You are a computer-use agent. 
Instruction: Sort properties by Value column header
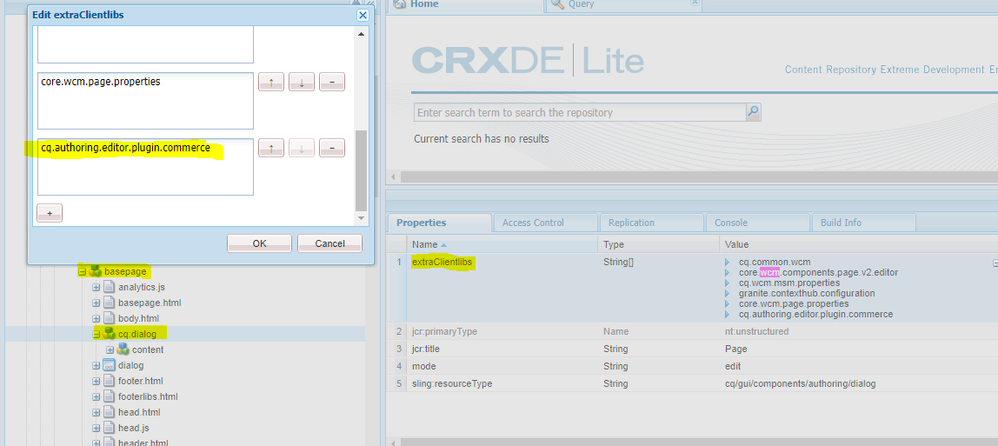point(858,244)
